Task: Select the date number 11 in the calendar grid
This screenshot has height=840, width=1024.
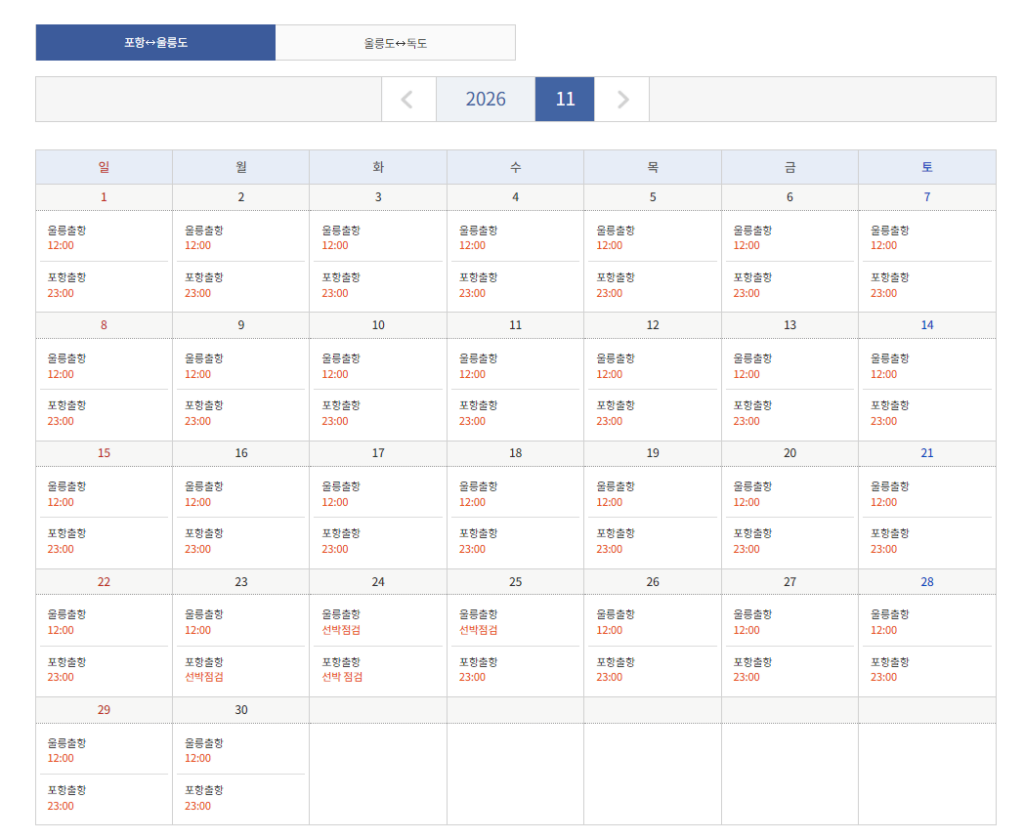Action: (x=515, y=325)
